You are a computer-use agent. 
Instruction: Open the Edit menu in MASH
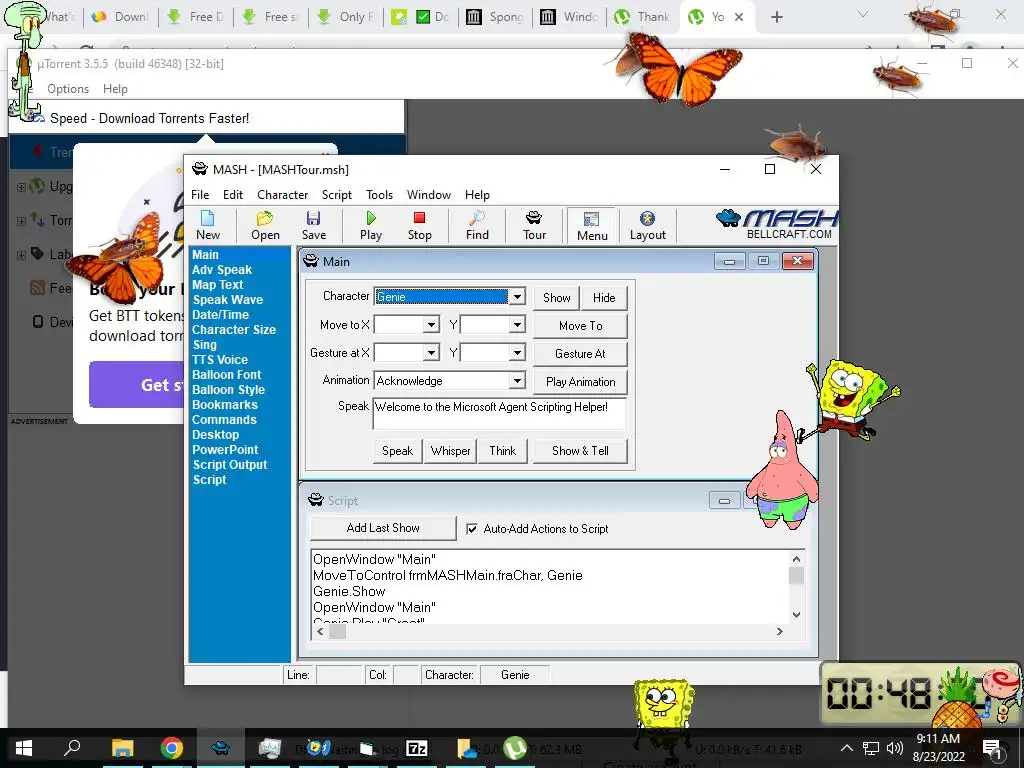pos(232,195)
